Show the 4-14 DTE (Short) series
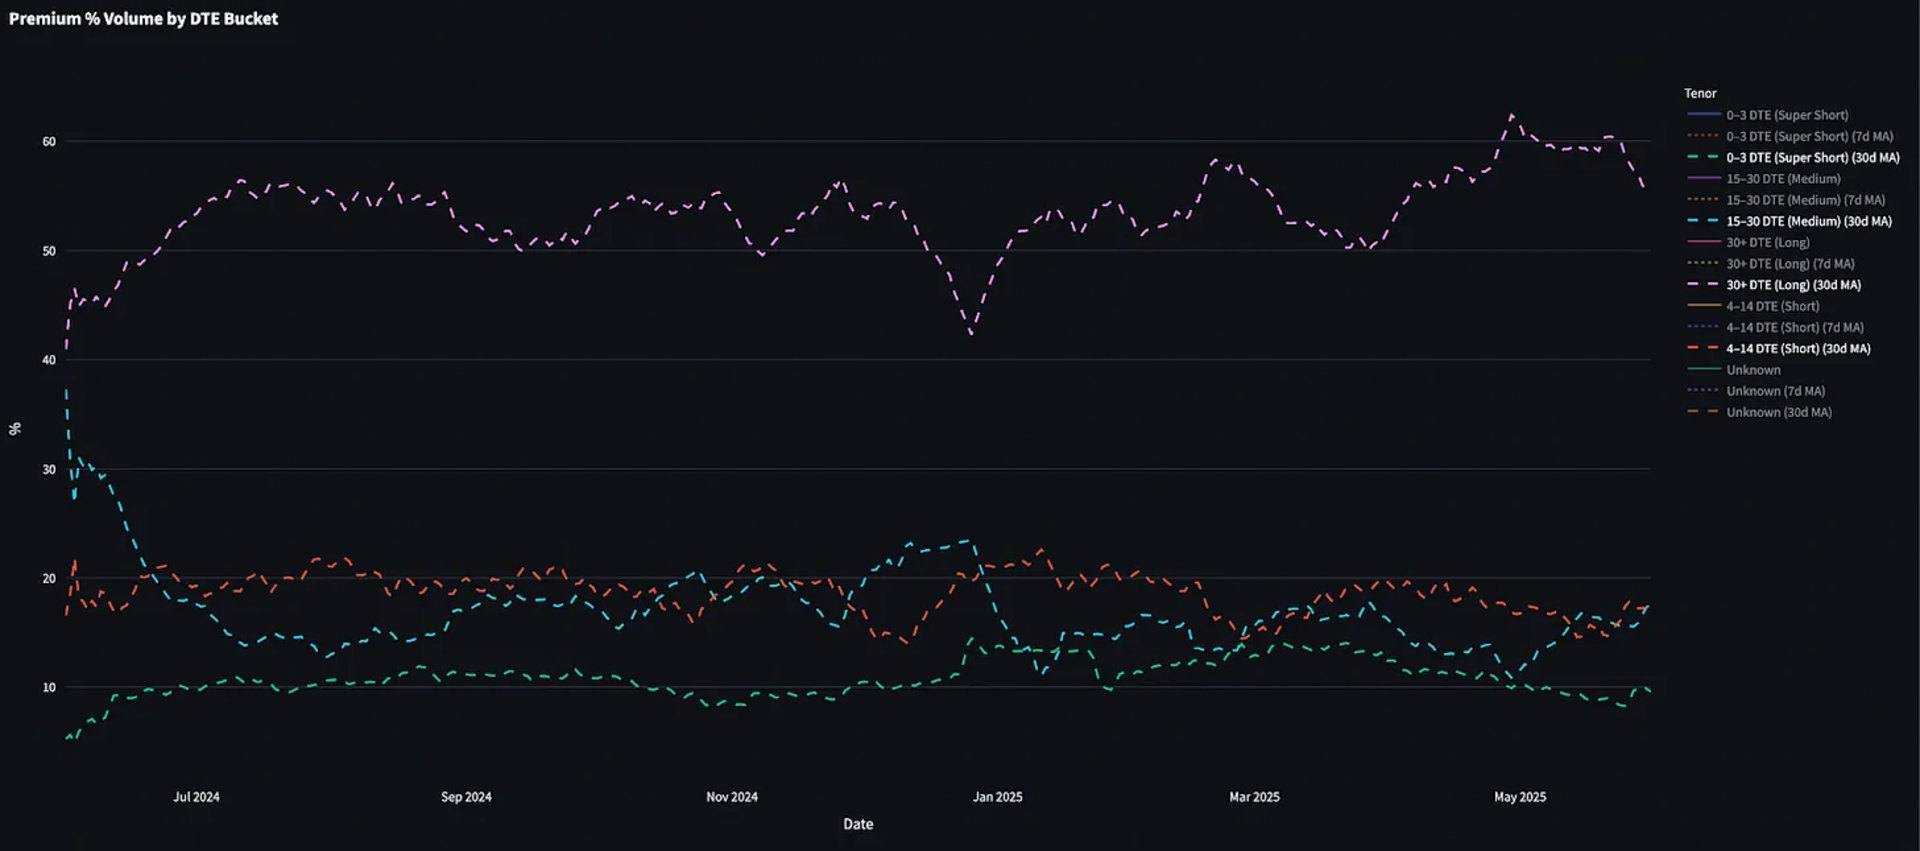 1753,306
